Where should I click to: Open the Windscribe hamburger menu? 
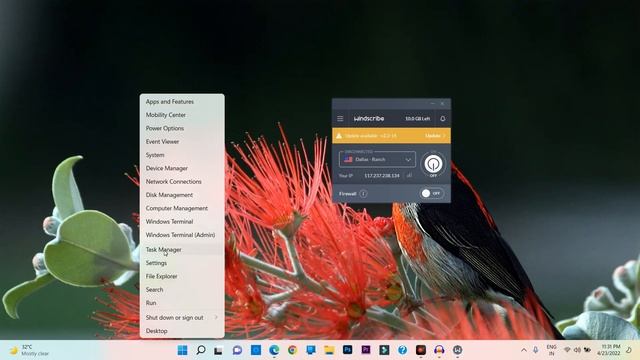340,119
